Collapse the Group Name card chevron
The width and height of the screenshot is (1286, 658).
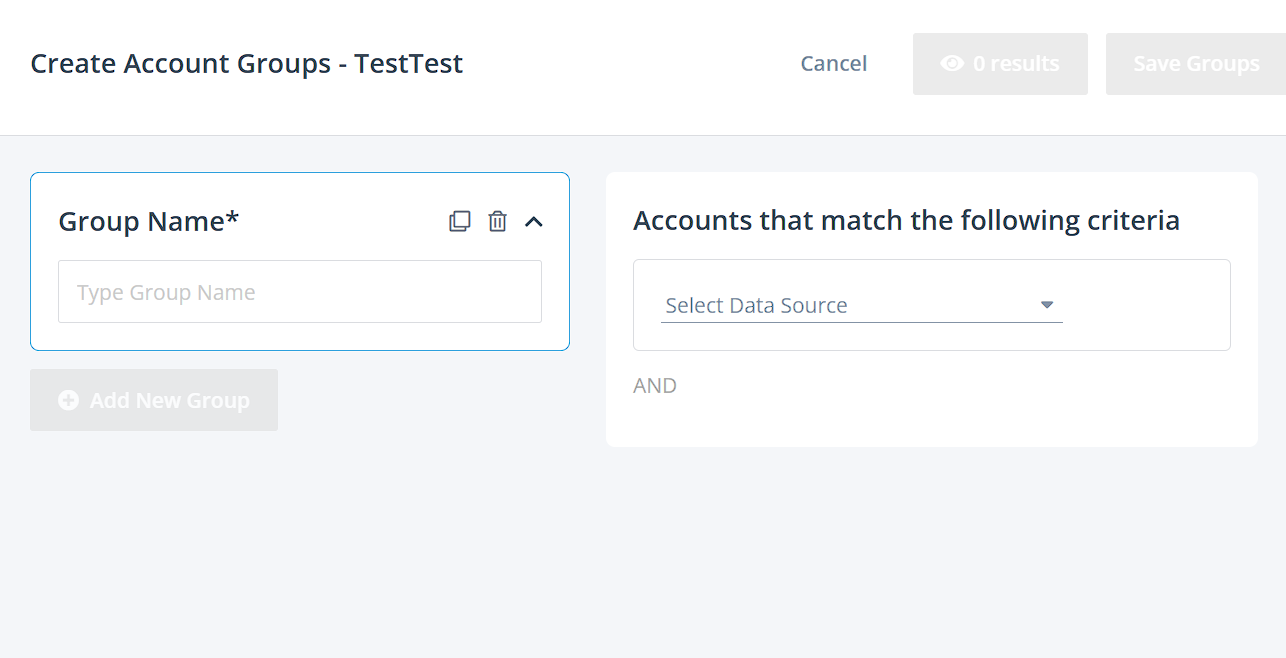[534, 221]
